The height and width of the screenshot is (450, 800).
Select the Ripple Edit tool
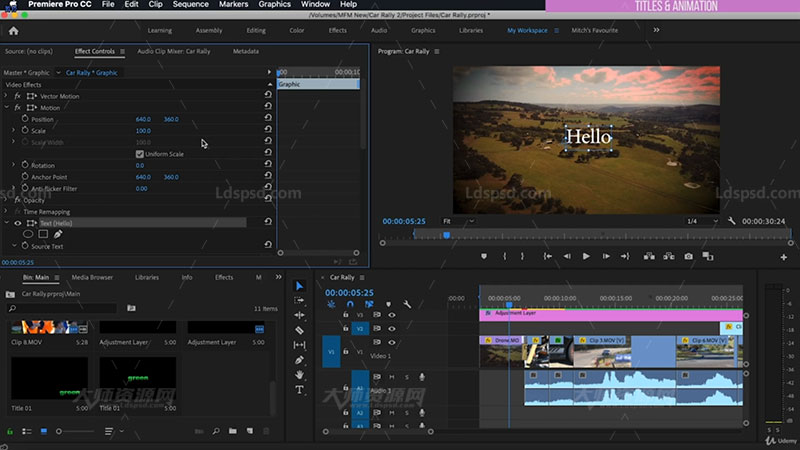pos(299,315)
